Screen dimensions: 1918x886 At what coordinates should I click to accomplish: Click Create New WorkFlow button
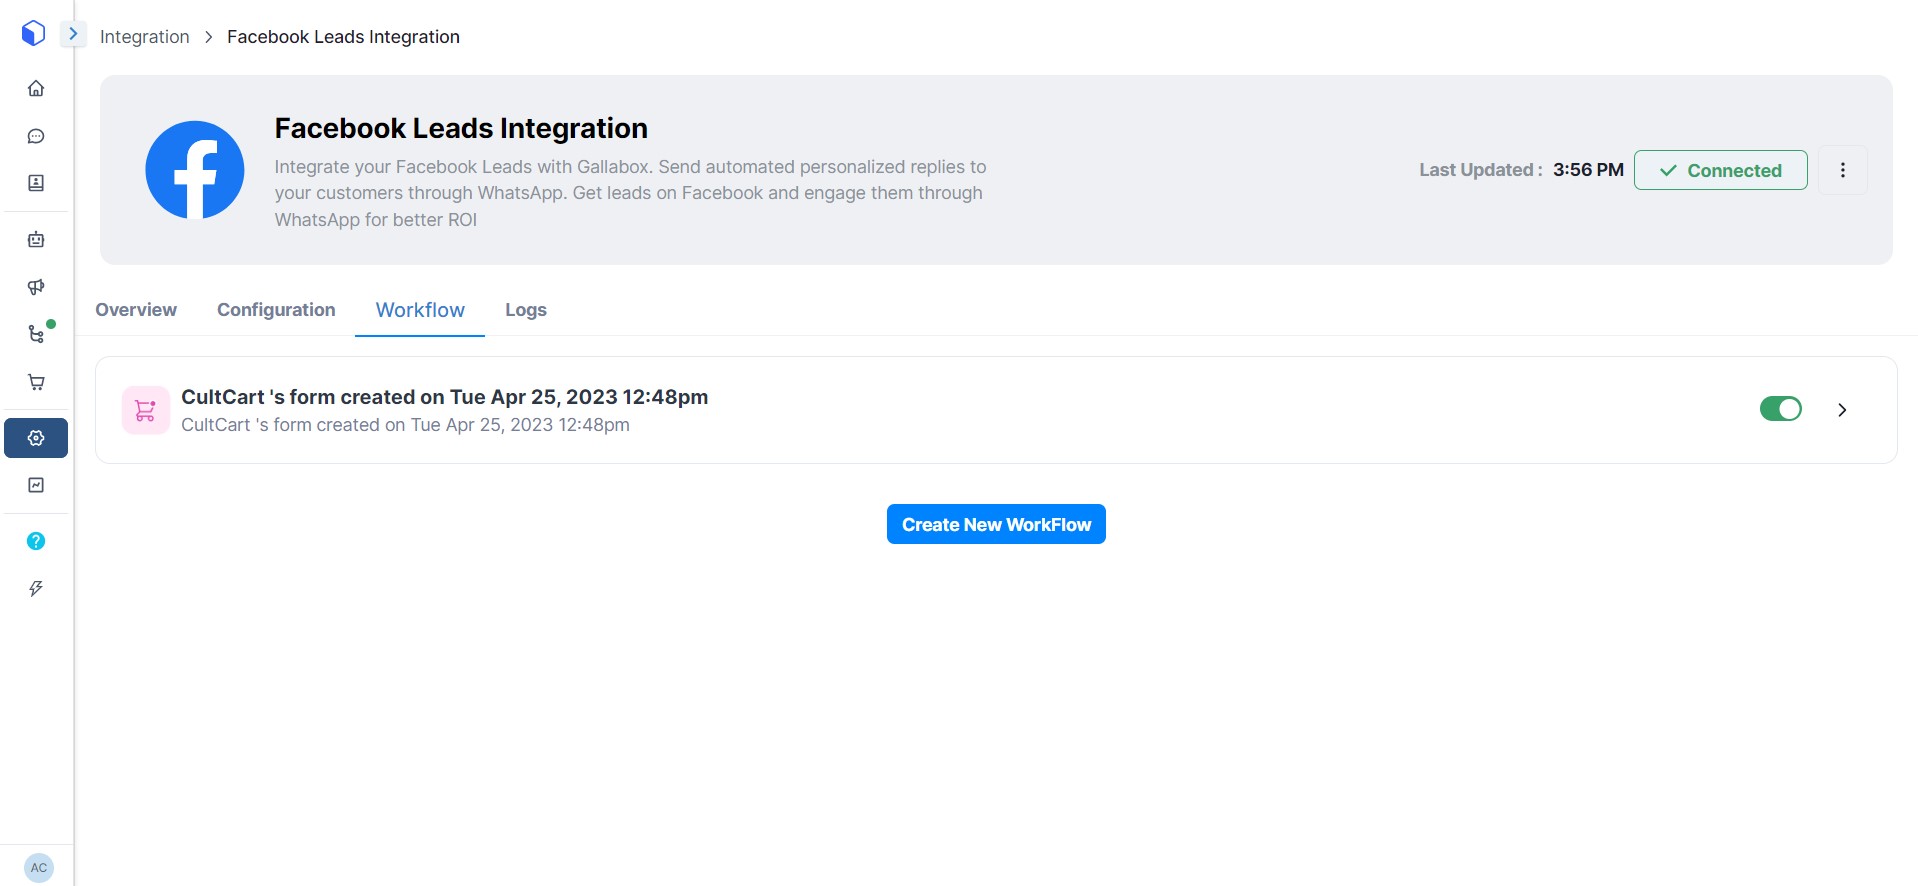coord(996,524)
